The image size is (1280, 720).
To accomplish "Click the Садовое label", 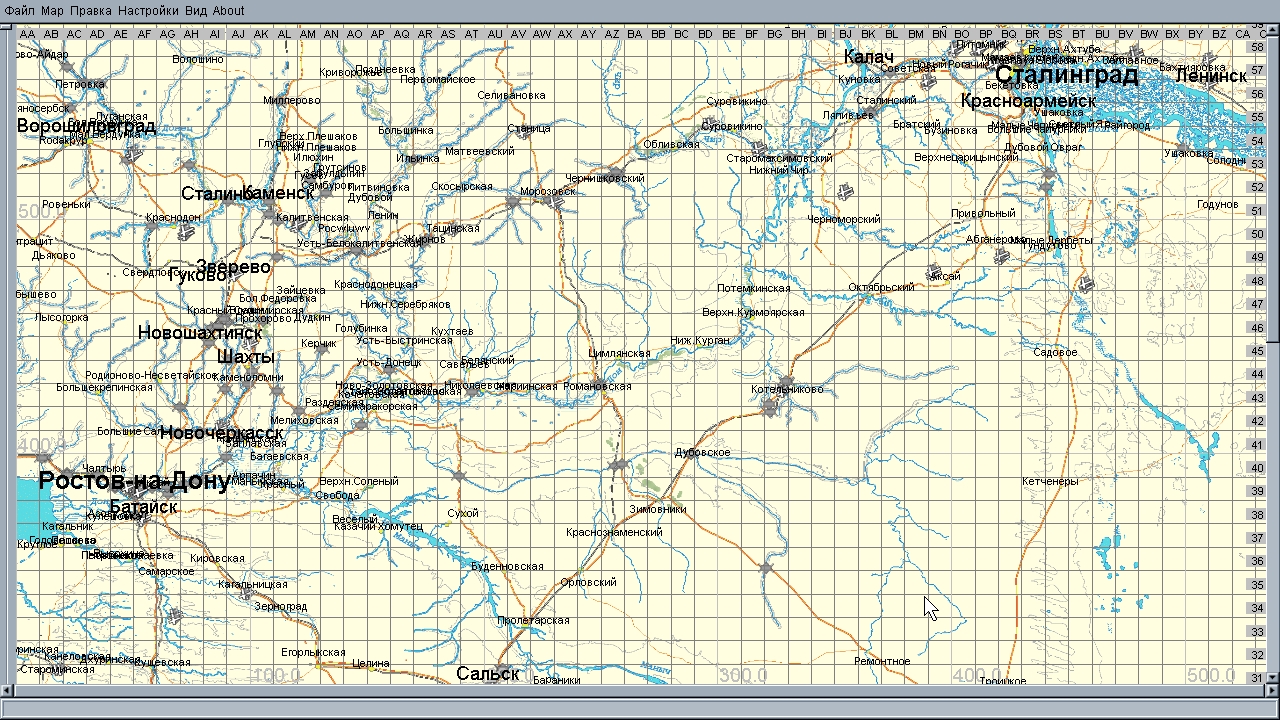I will click(1055, 353).
